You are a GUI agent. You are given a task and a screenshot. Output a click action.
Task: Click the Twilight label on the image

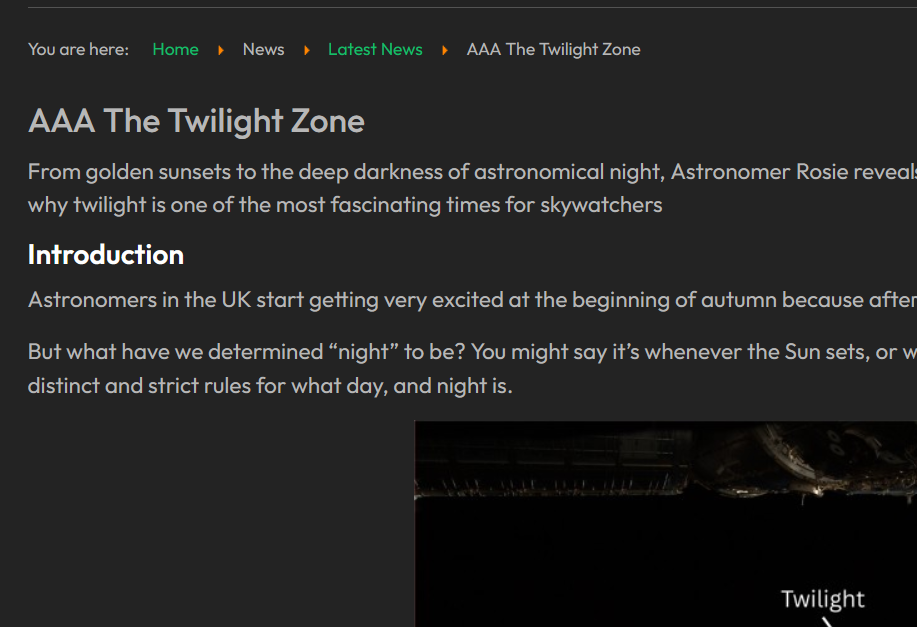[x=823, y=598]
